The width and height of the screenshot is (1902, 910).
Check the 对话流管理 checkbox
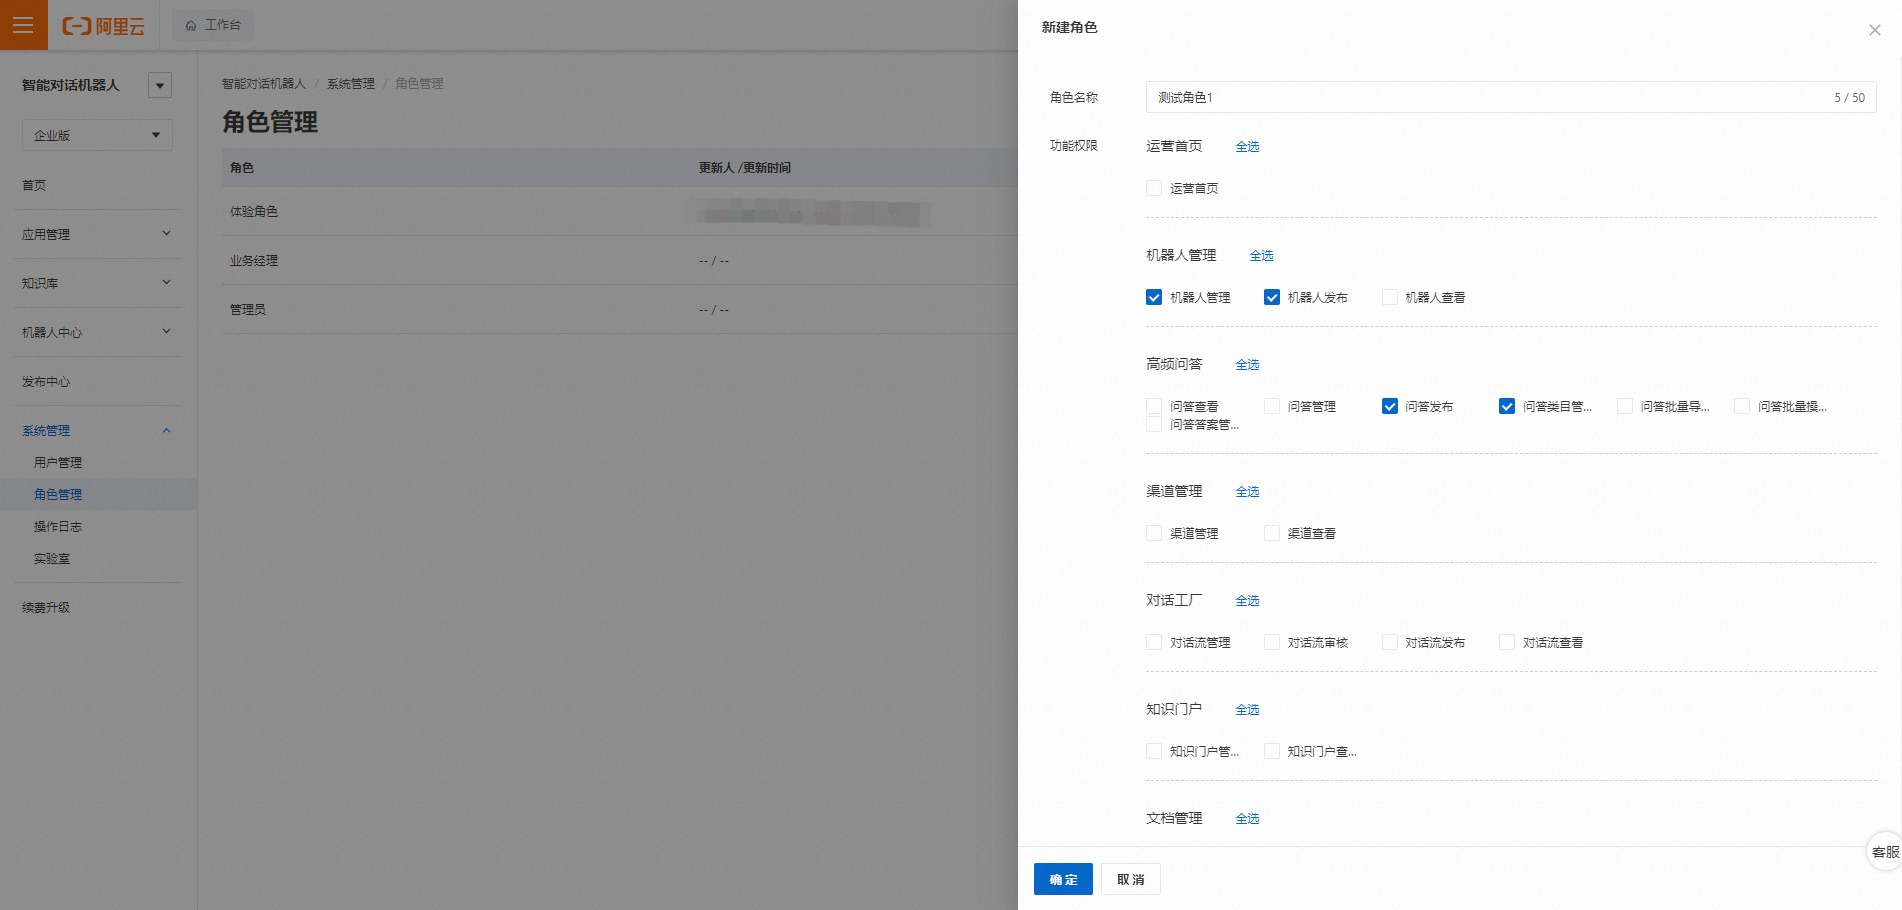tap(1154, 642)
